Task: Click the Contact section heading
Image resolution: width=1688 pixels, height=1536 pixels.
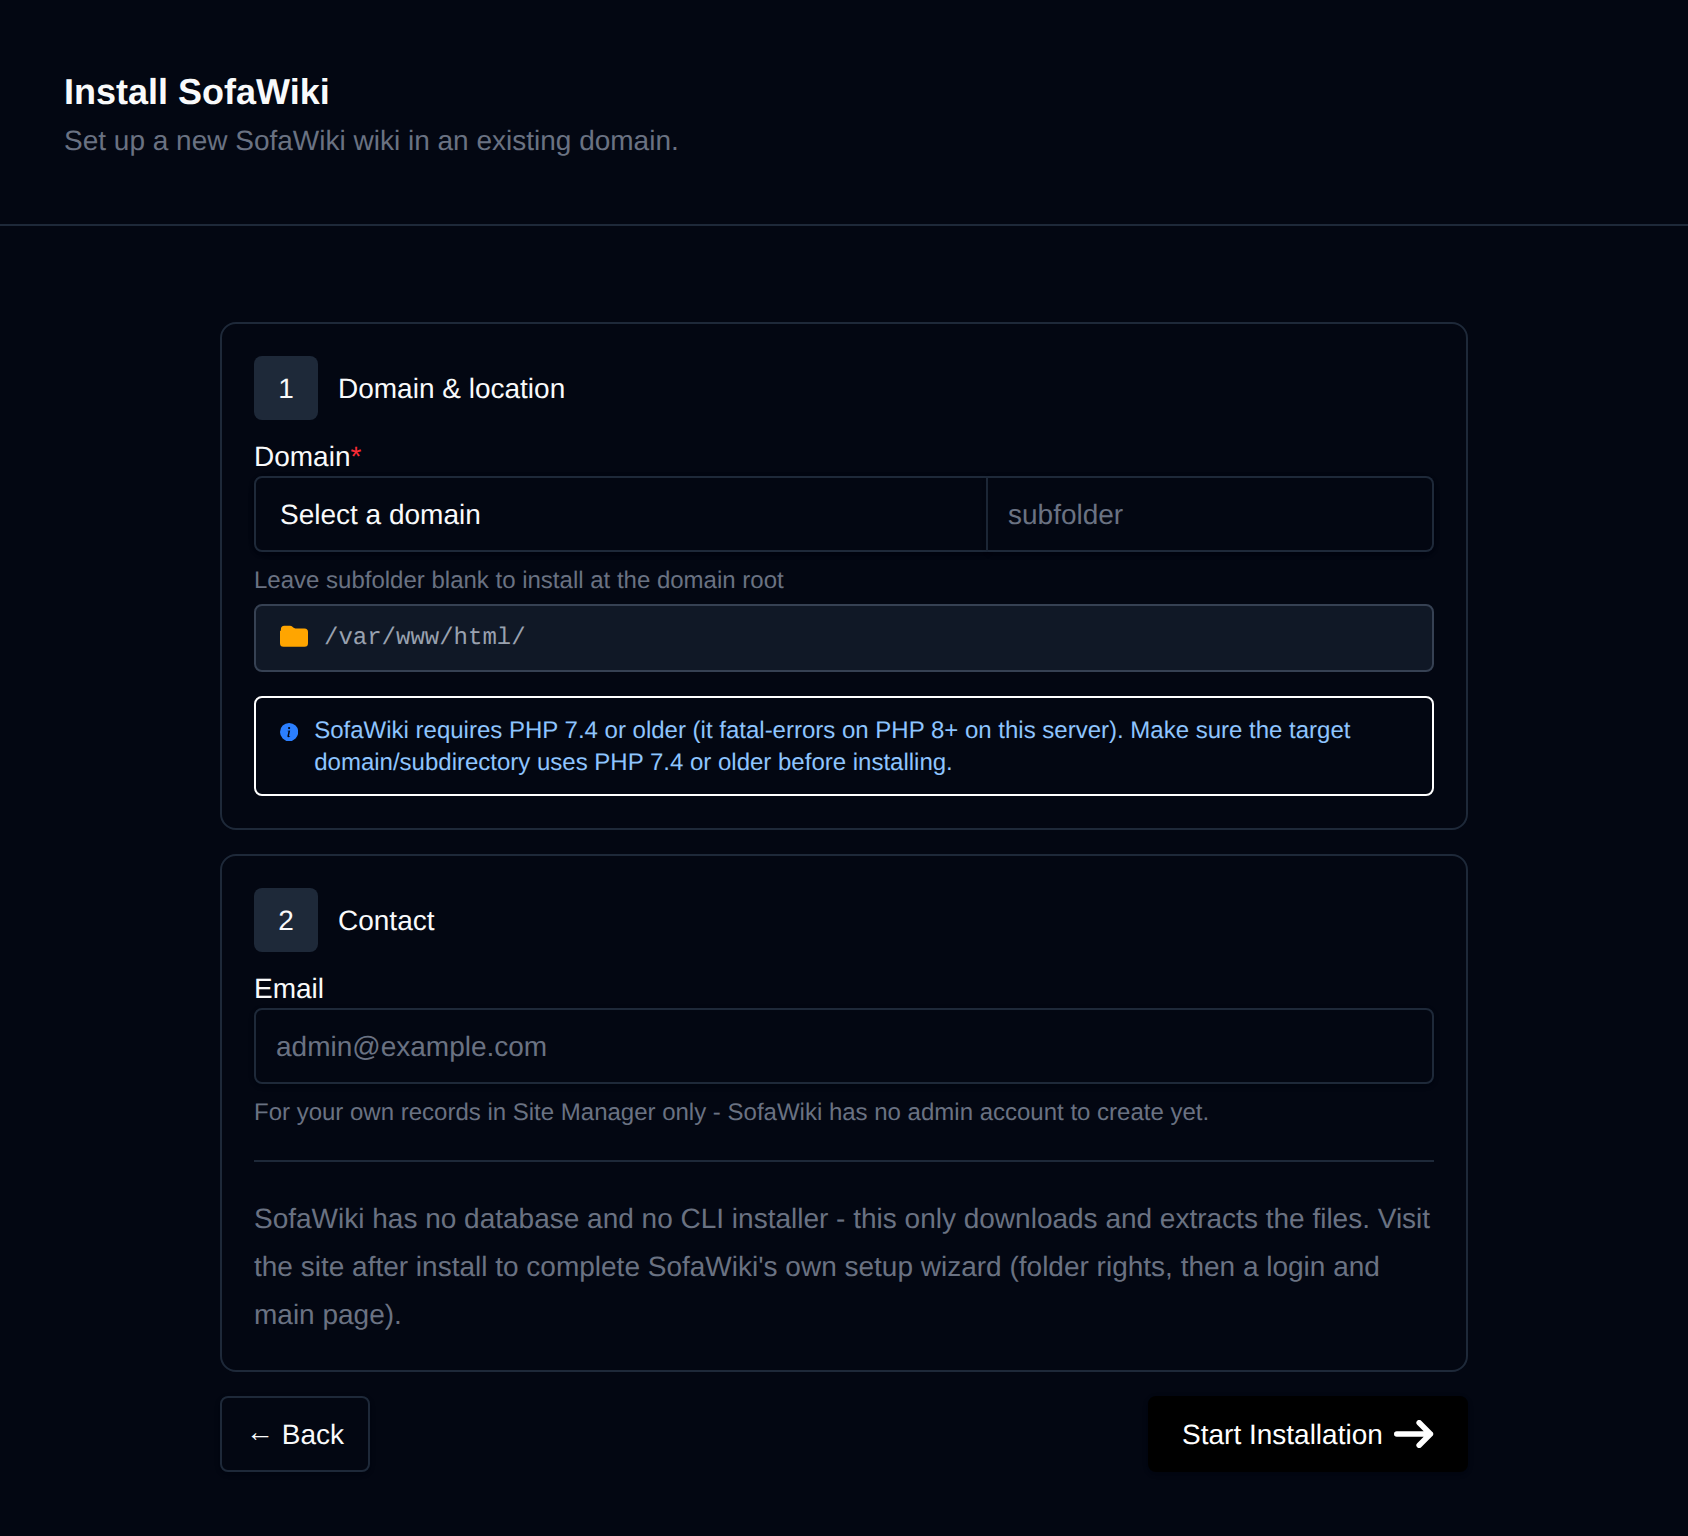Action: (x=386, y=921)
